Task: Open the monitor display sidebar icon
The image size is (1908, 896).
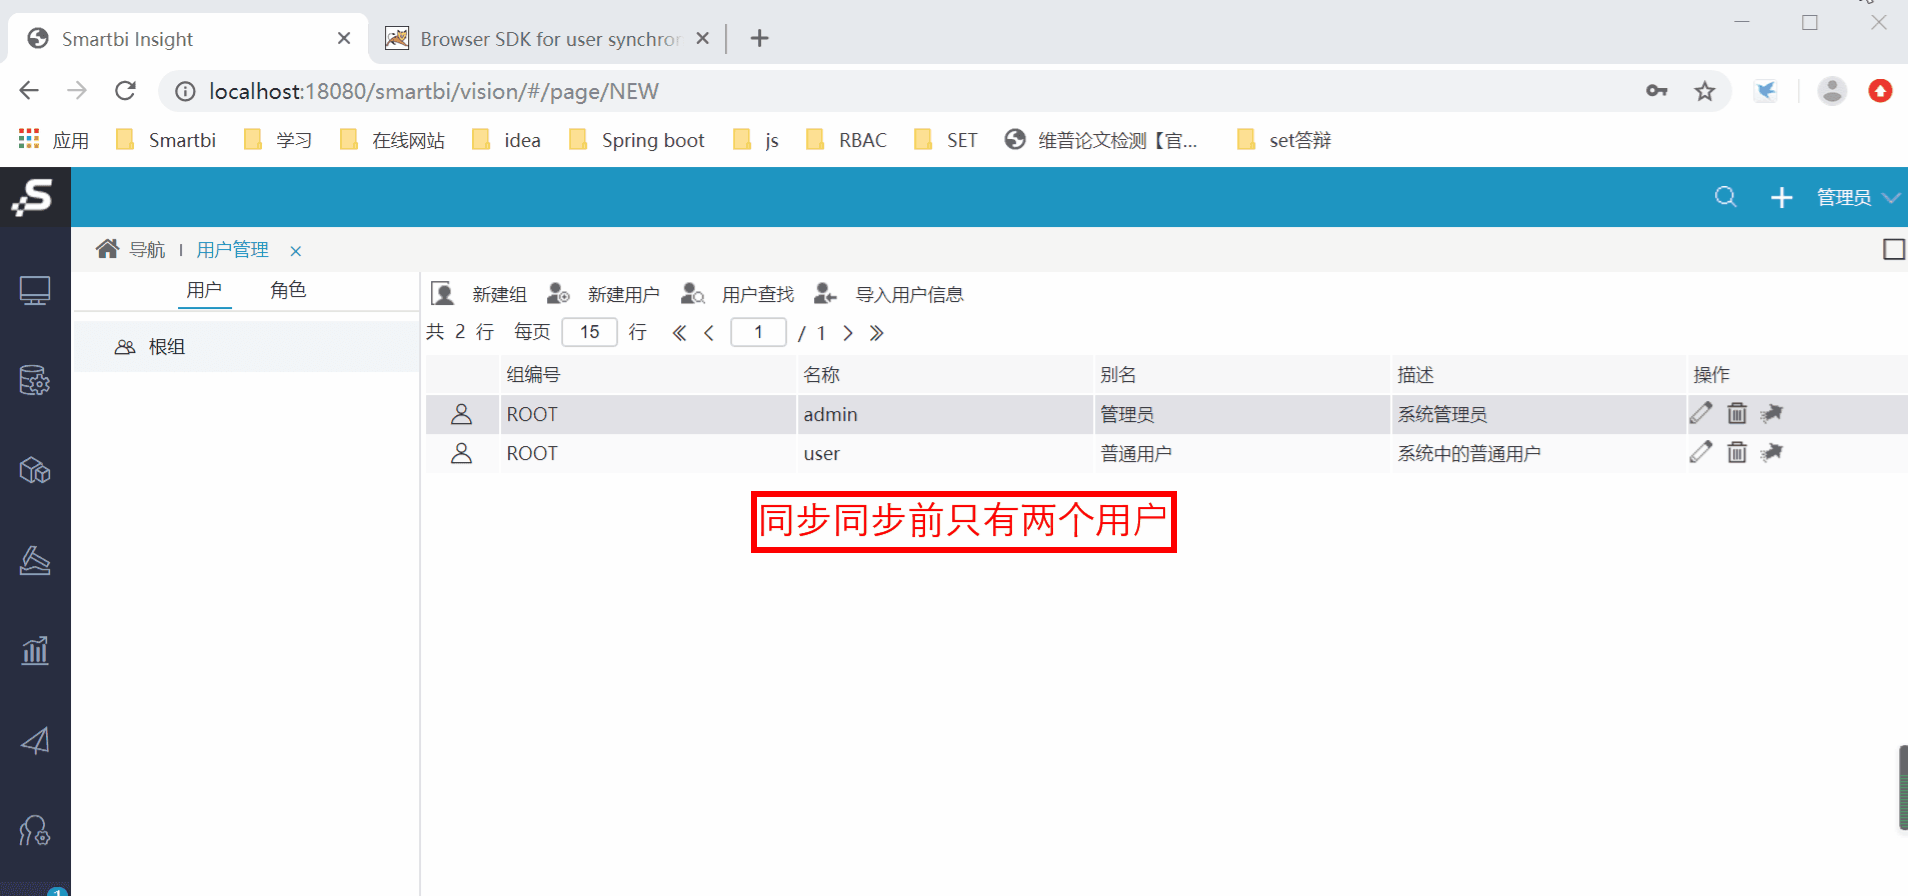Action: [35, 291]
